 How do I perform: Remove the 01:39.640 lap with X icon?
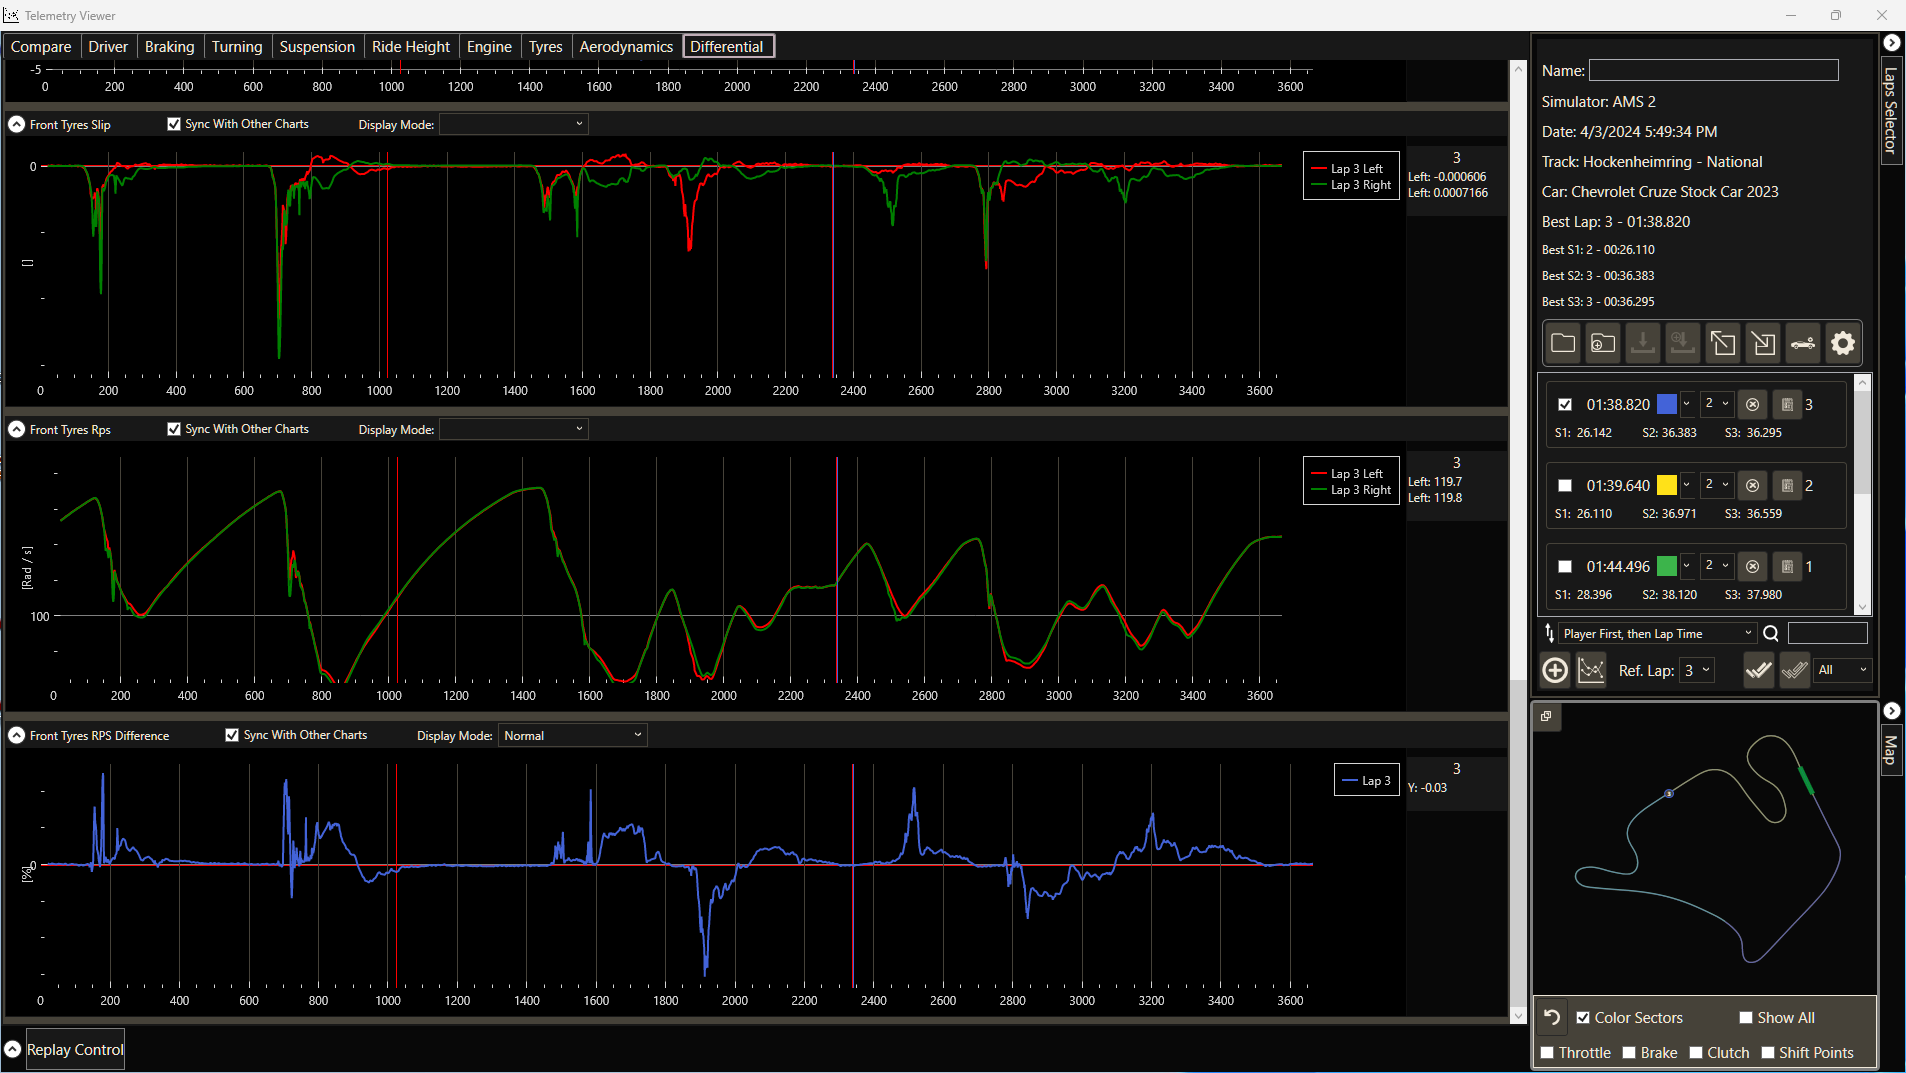(1752, 486)
